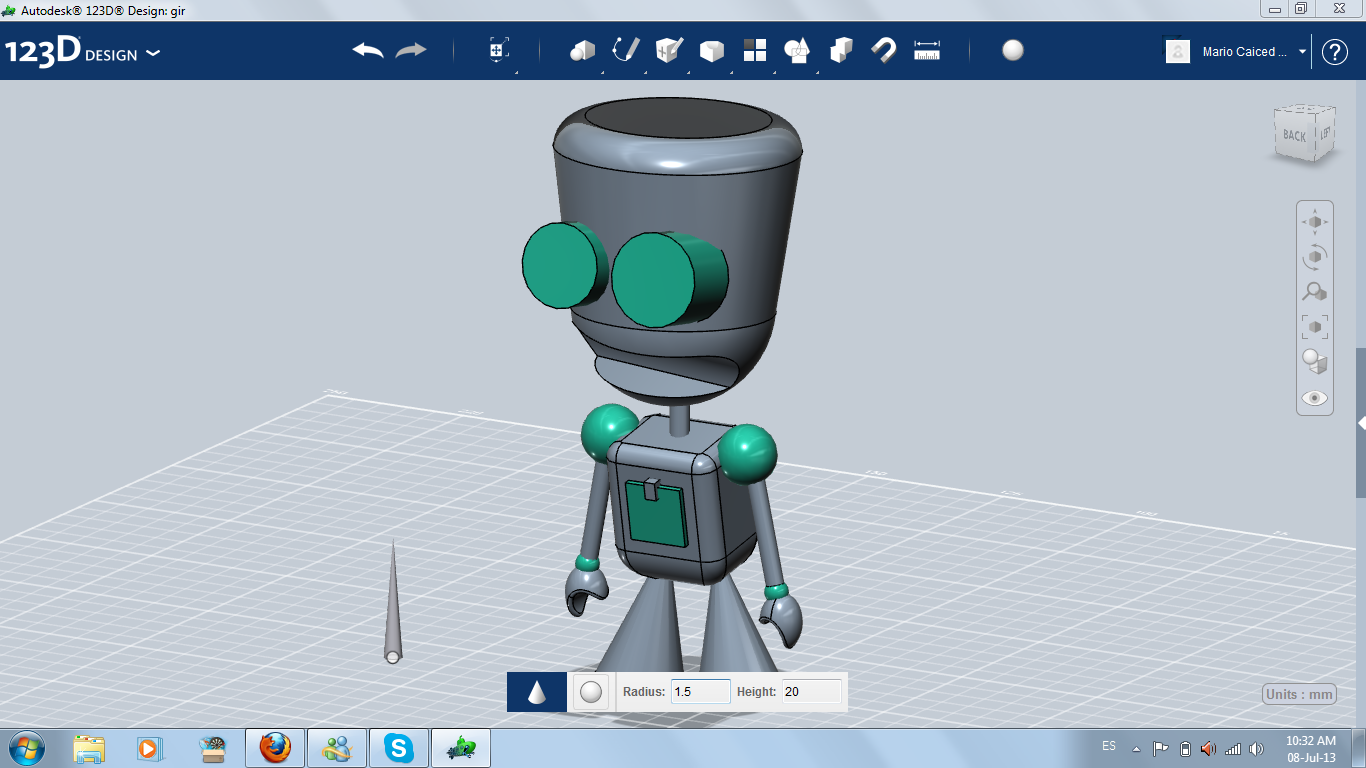This screenshot has height=768, width=1366.
Task: Open the Material sphere tool
Action: click(x=1013, y=50)
